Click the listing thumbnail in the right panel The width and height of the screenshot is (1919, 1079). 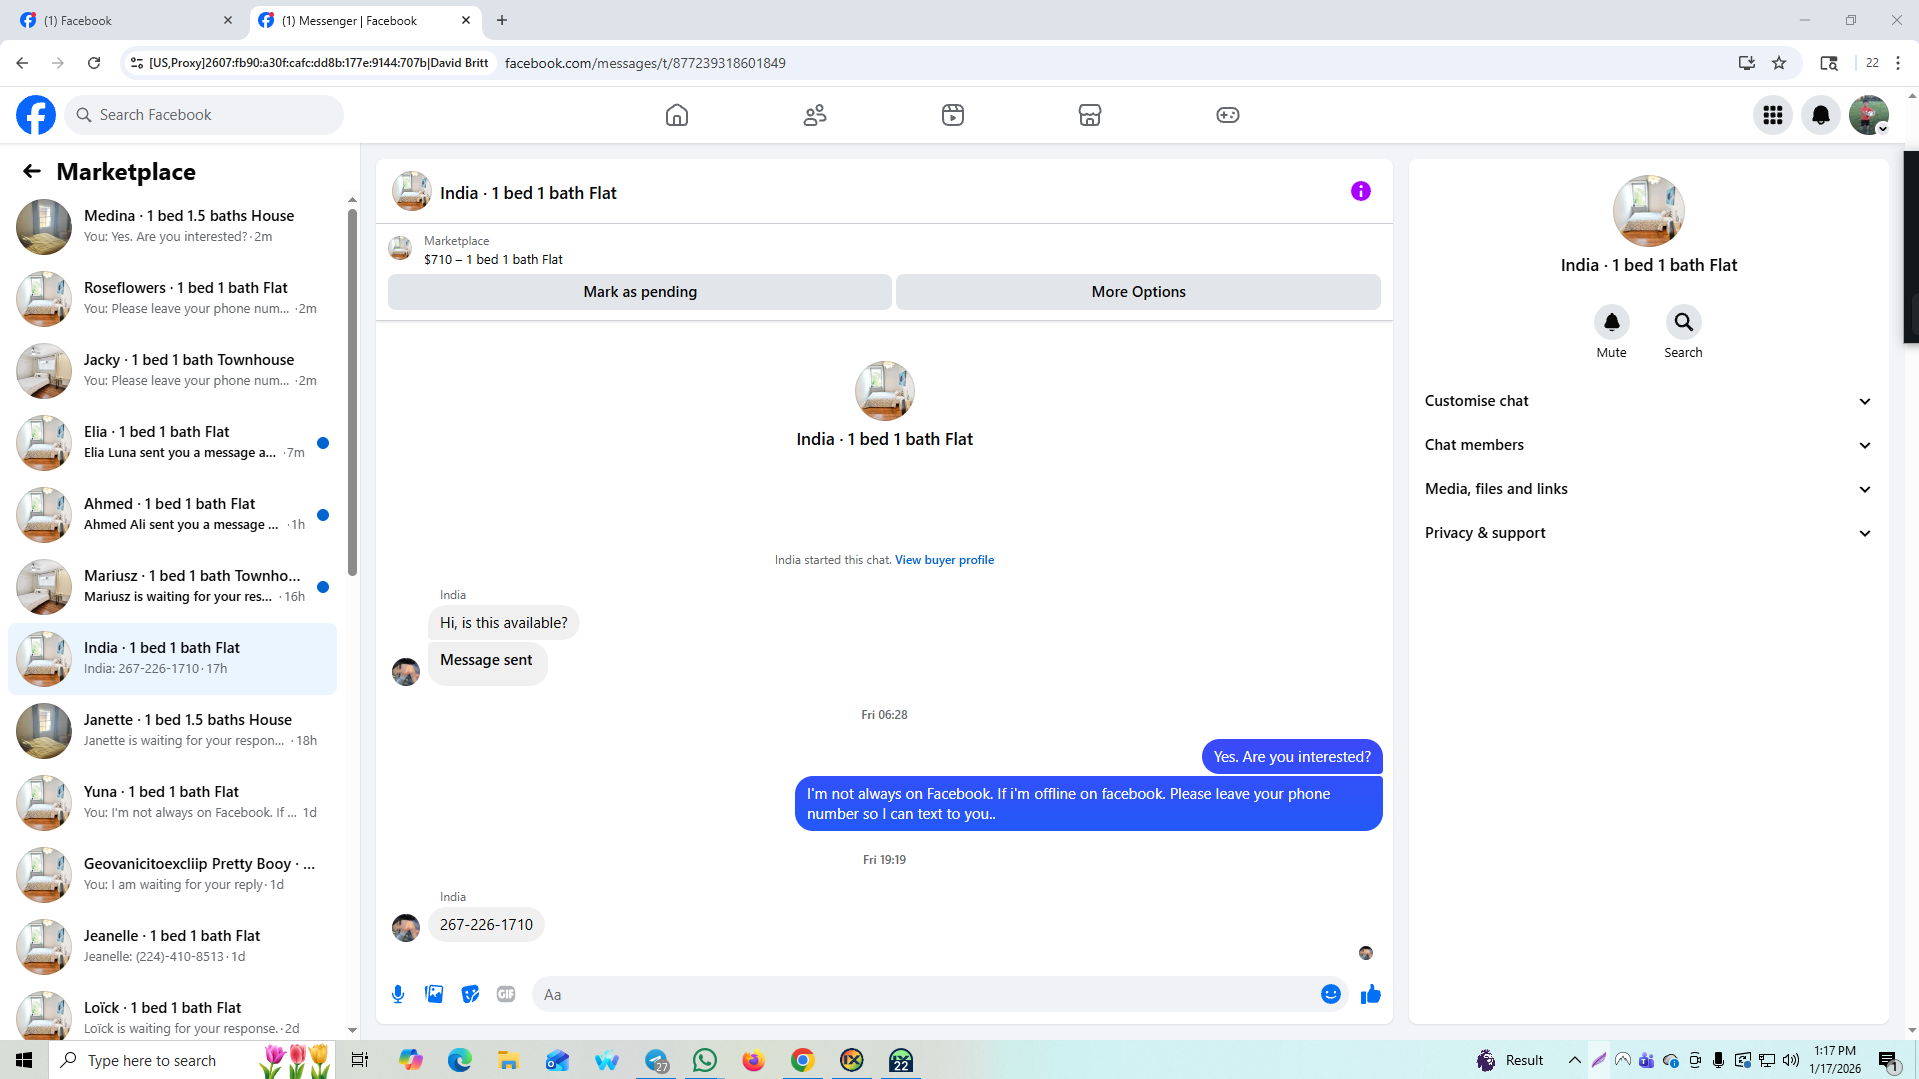click(x=1648, y=211)
